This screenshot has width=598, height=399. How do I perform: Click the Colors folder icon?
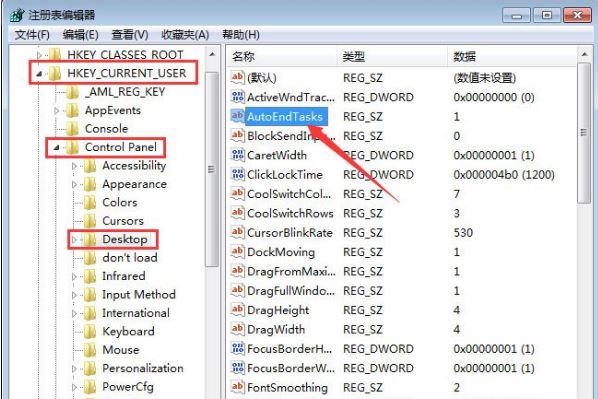90,202
